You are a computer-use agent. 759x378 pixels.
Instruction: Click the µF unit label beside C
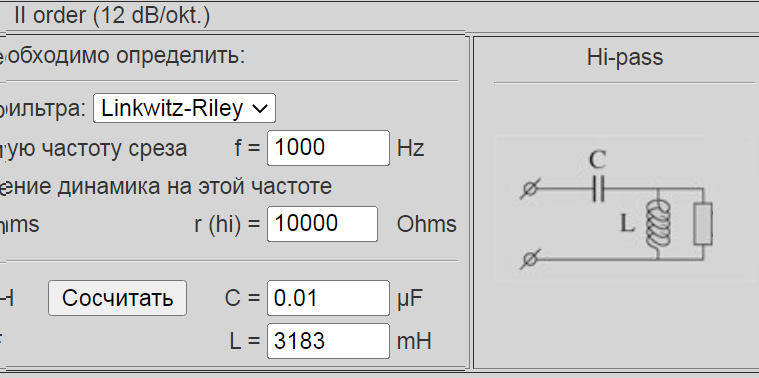point(410,299)
